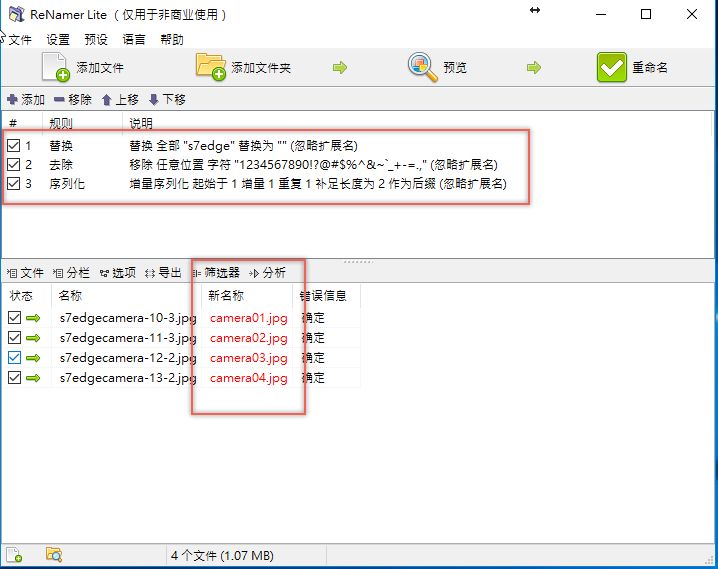Screen dimensions: 718x569
Task: Click the Preview (预览) magnifier icon
Action: tap(423, 67)
